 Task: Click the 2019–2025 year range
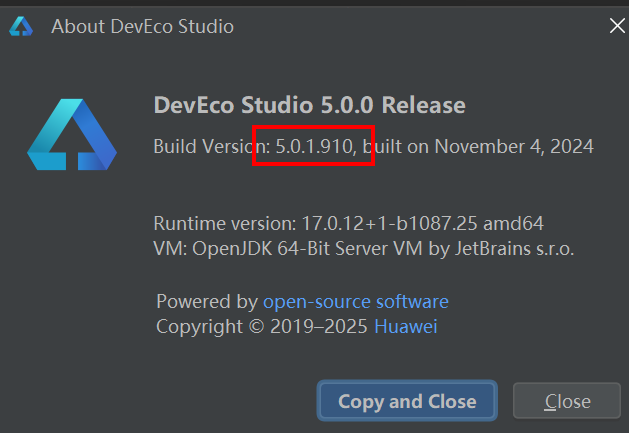click(x=319, y=326)
